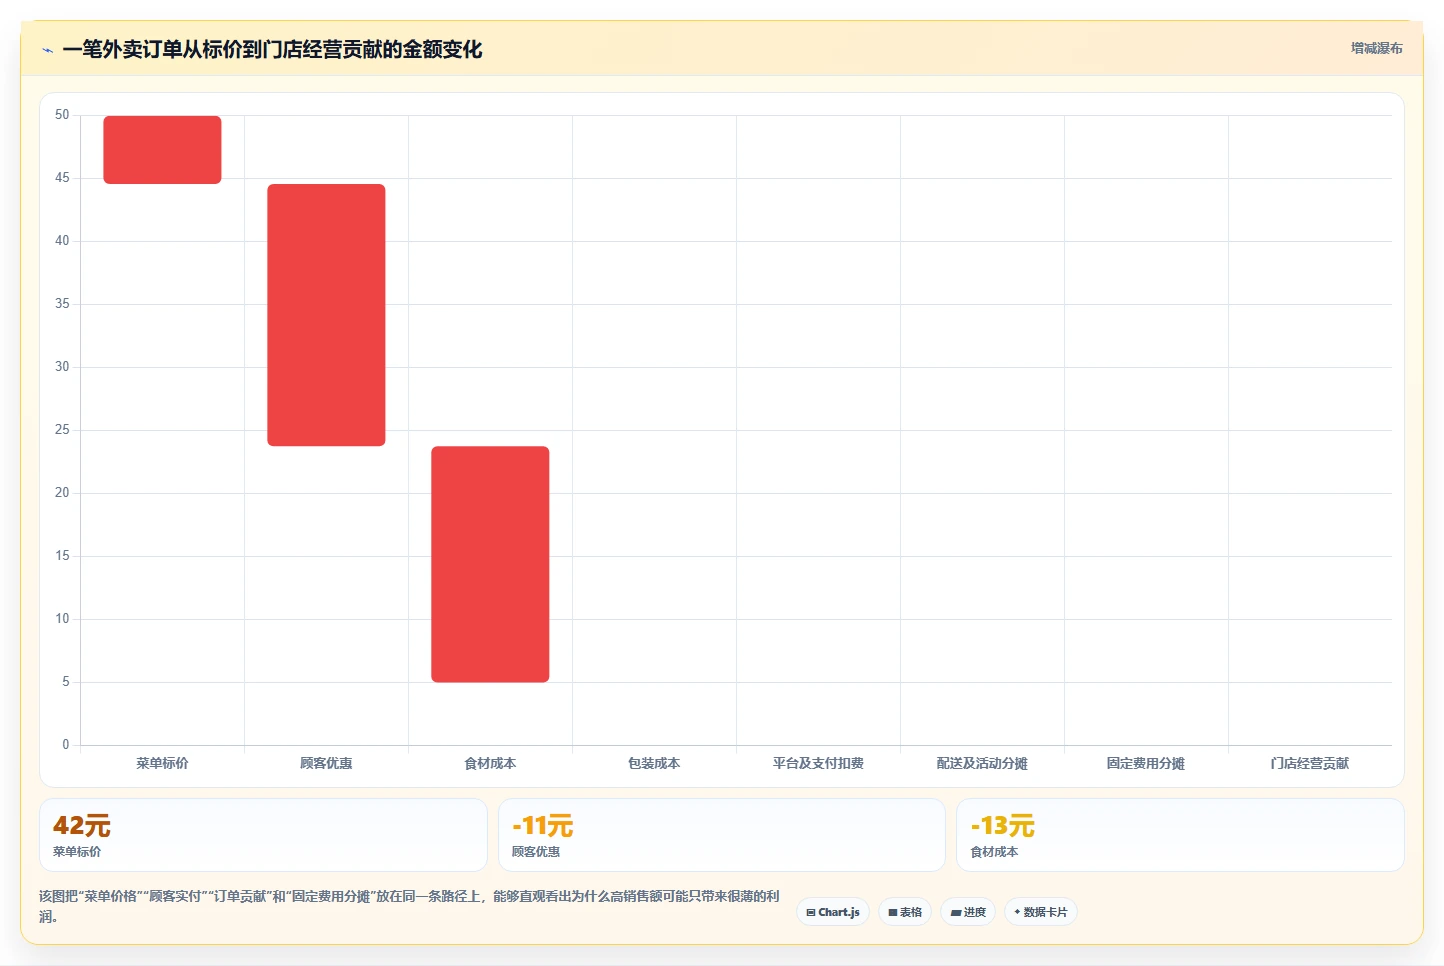Click the description text starting with 该图把
This screenshot has height=966, width=1444.
(x=409, y=906)
